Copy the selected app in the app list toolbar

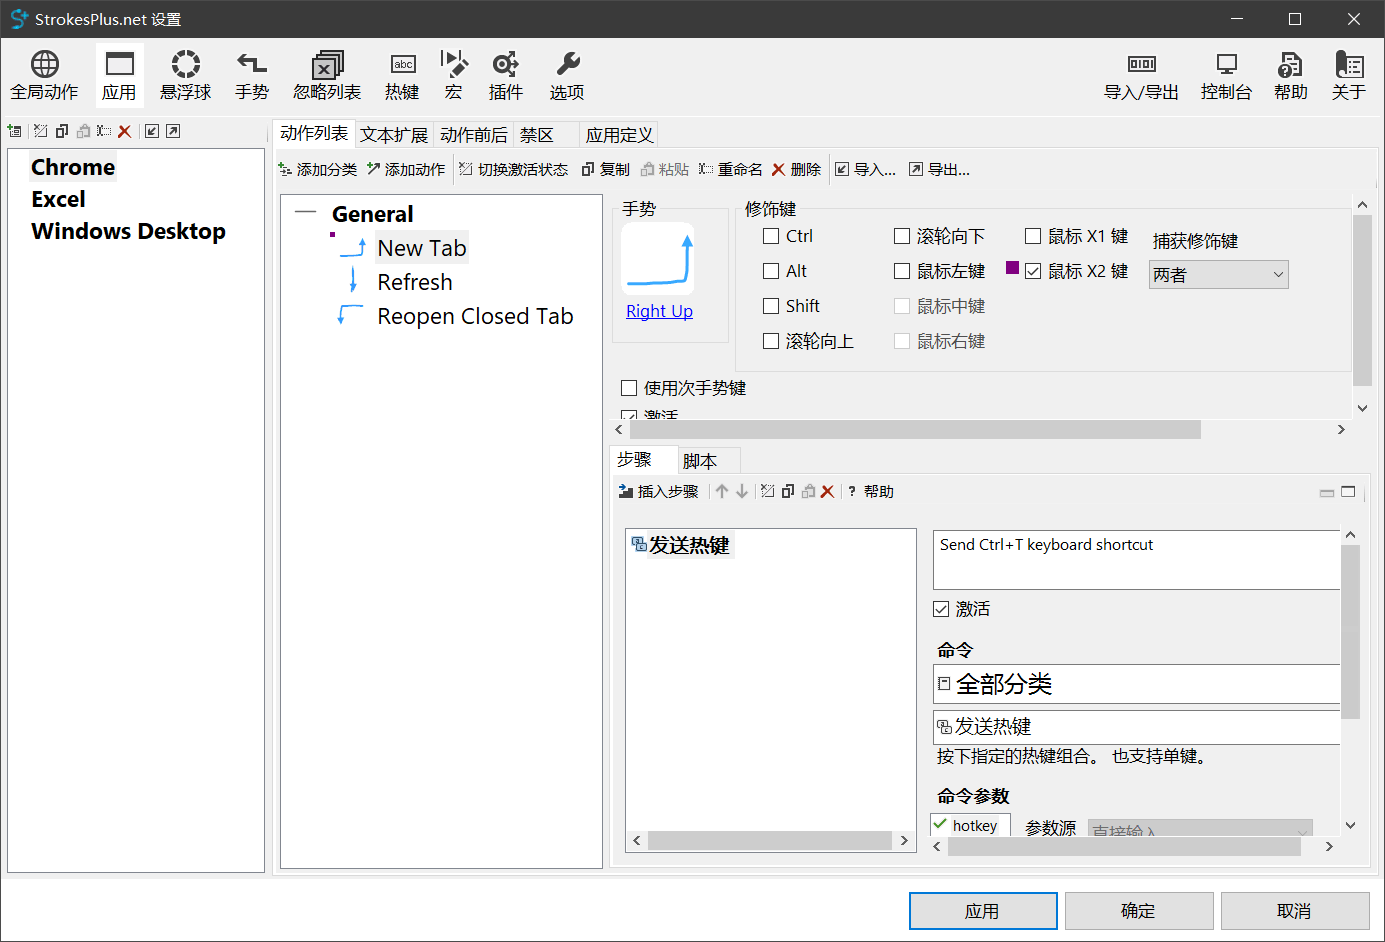click(x=62, y=131)
